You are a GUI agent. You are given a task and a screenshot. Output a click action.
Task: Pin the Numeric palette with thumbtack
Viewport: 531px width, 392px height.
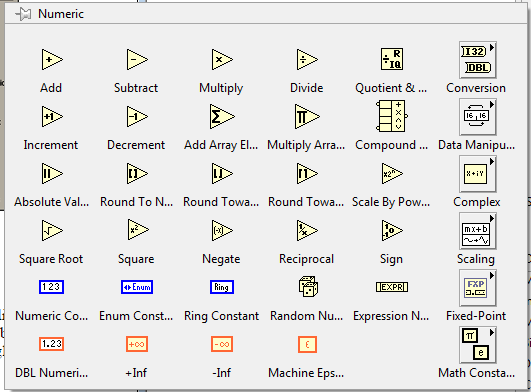click(23, 14)
